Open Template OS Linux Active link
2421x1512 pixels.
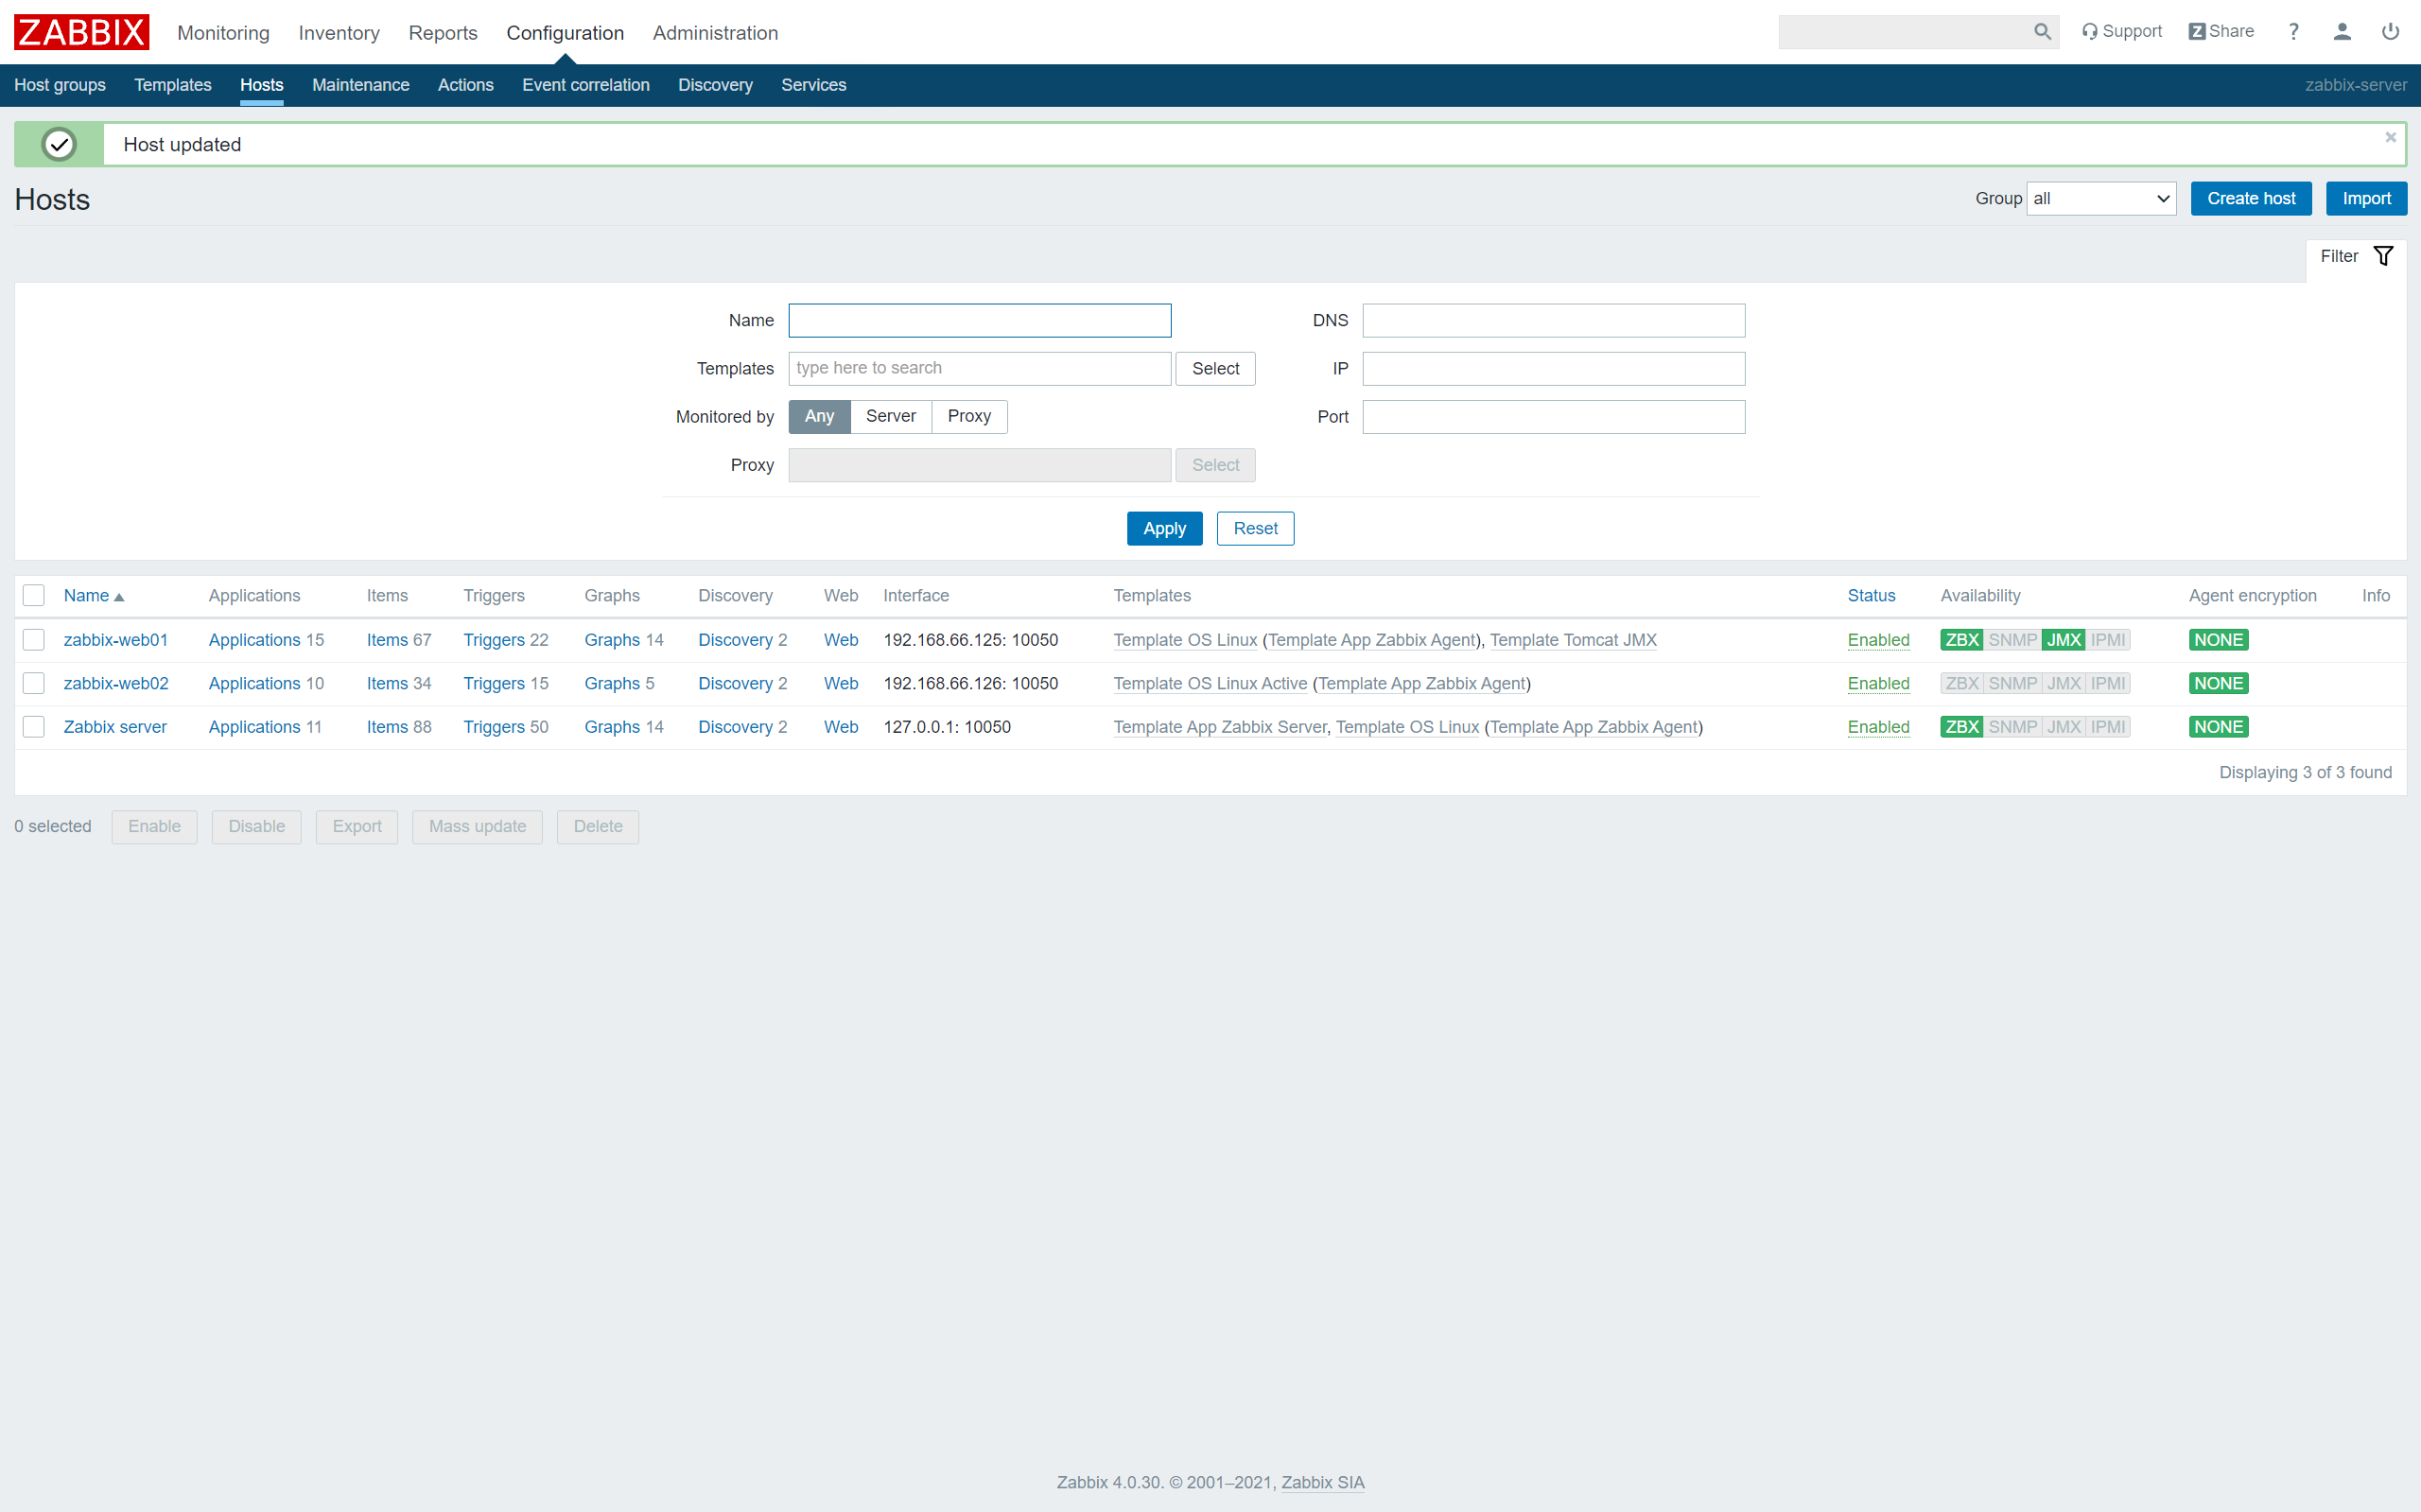pyautogui.click(x=1210, y=683)
